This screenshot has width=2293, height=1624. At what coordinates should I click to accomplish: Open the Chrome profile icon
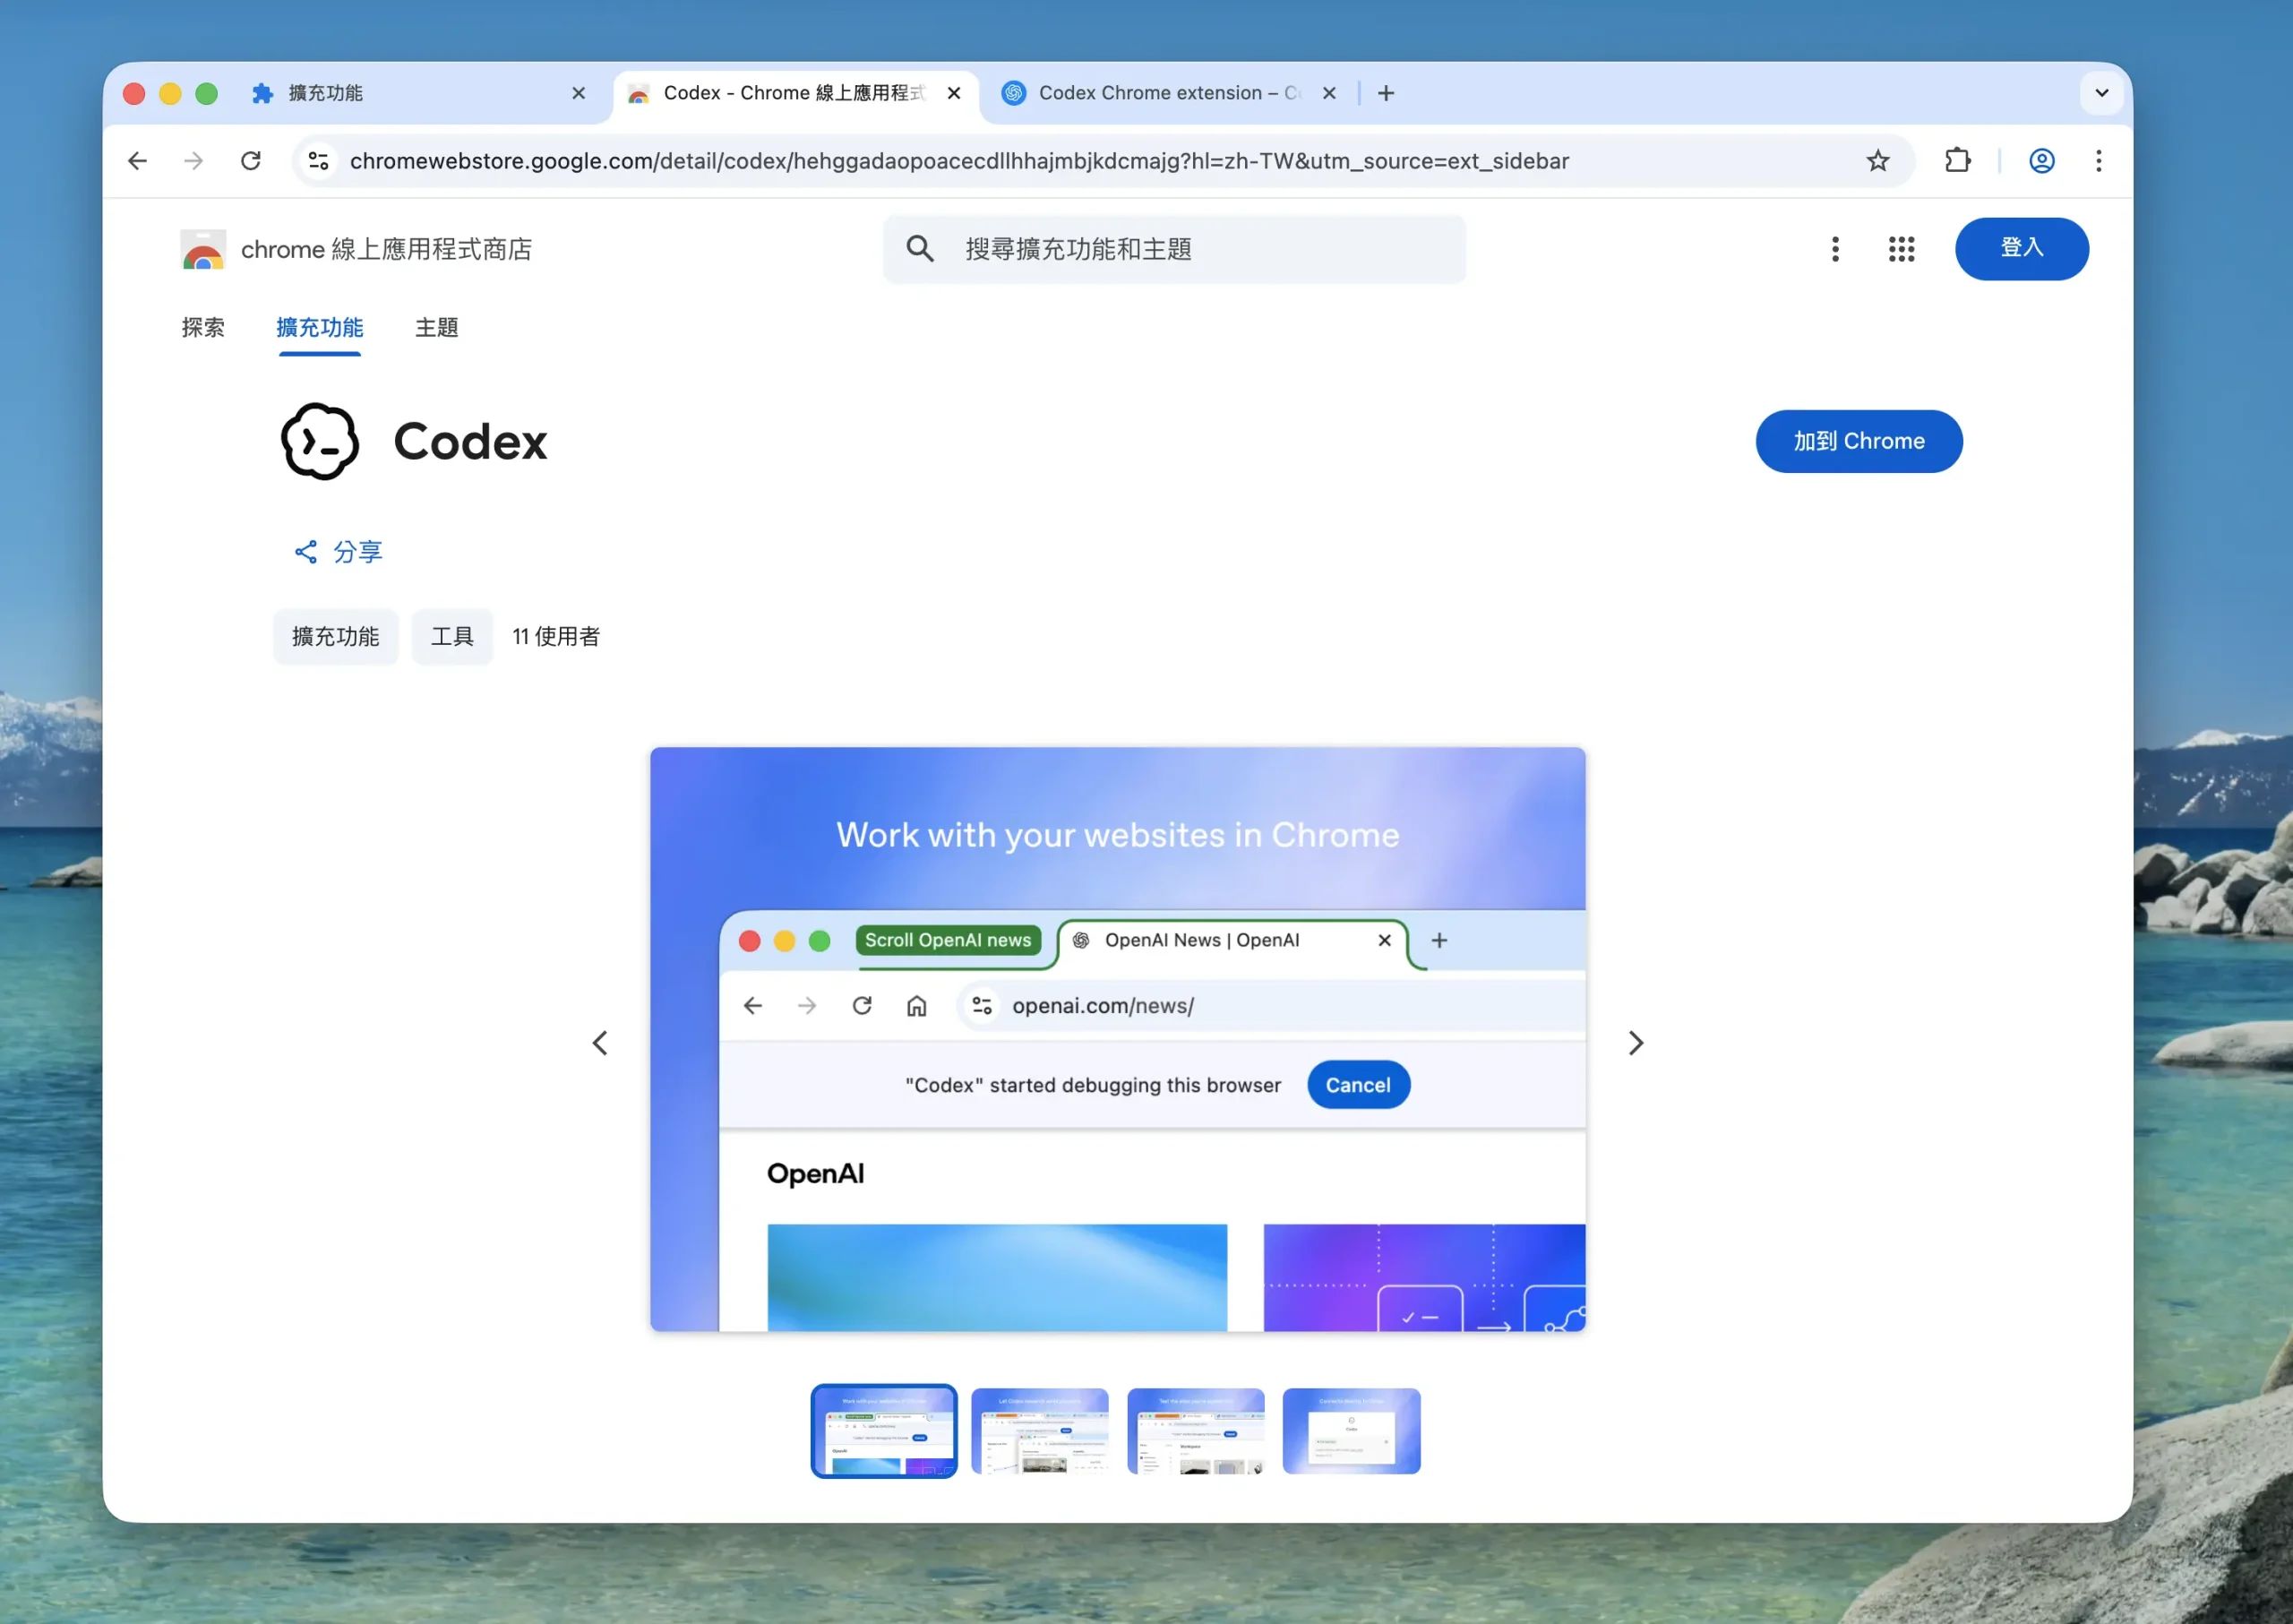2041,161
